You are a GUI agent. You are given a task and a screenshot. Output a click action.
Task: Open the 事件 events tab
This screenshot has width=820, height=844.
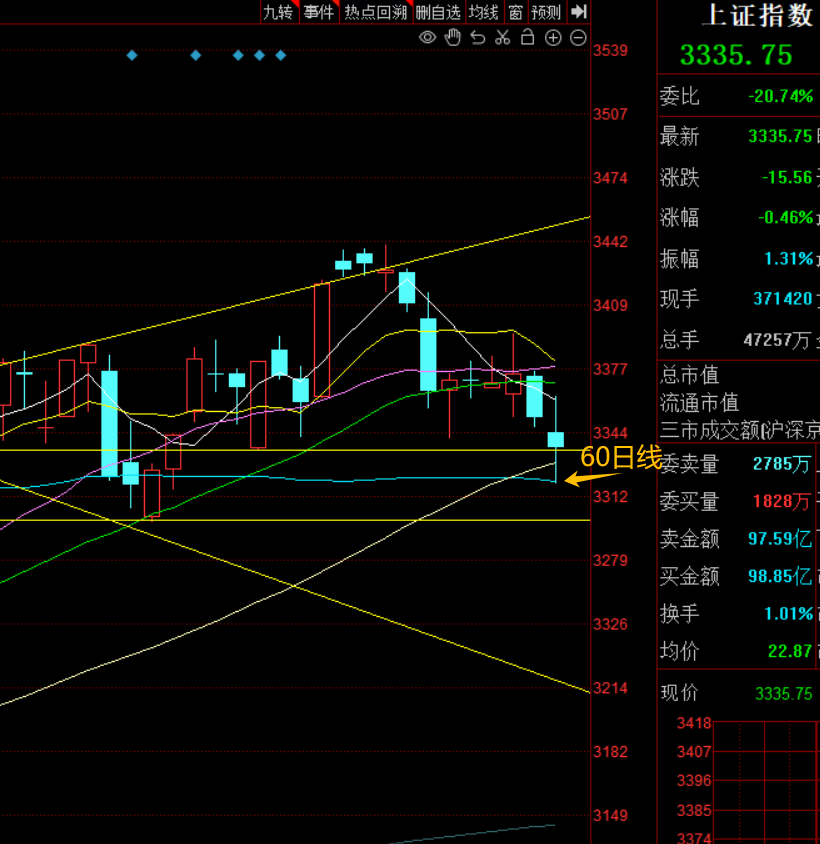(x=319, y=12)
